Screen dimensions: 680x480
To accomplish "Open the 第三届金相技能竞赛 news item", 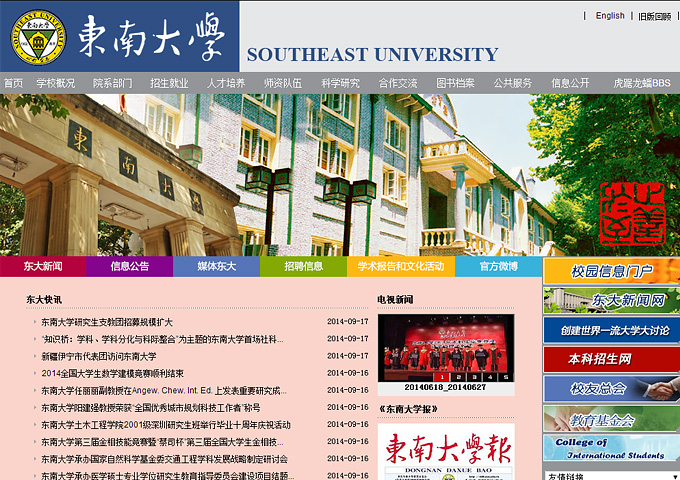I will tap(162, 442).
